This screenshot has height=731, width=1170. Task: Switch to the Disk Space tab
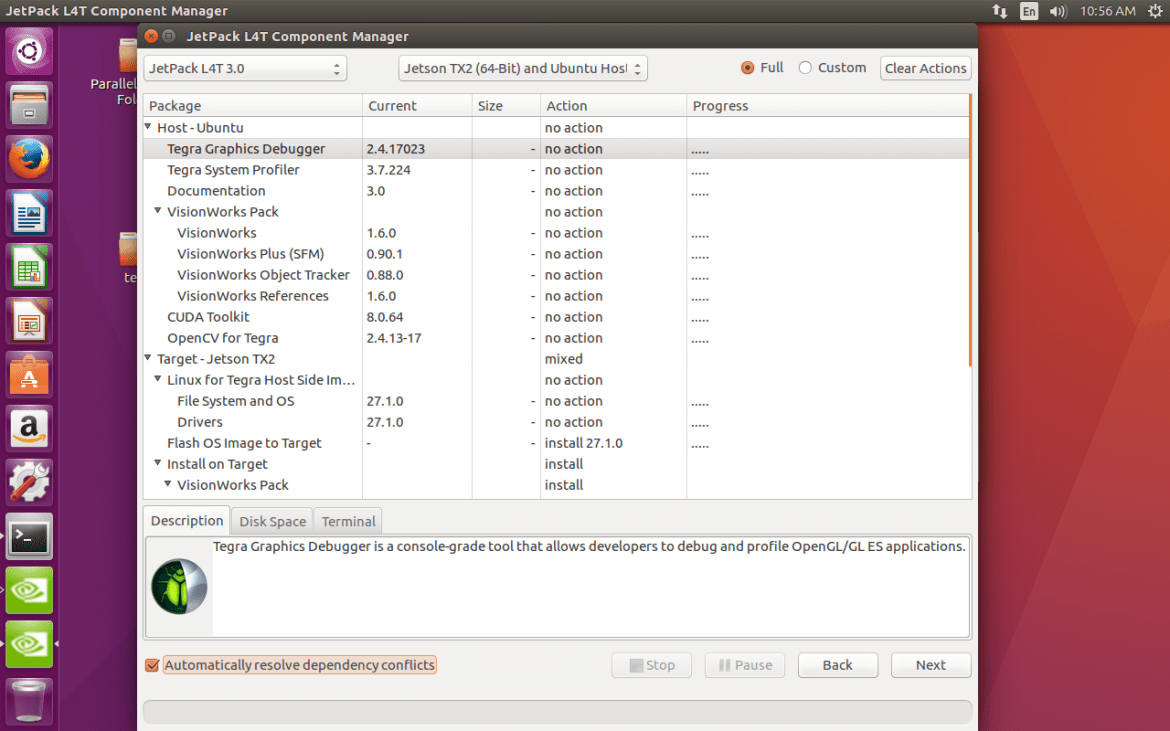pyautogui.click(x=272, y=520)
